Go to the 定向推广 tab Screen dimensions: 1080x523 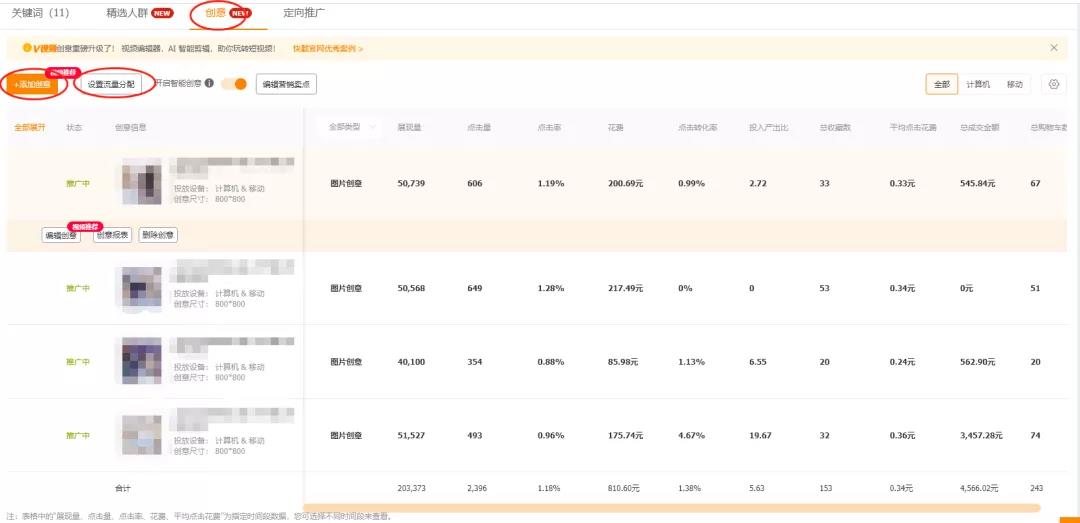[x=304, y=14]
